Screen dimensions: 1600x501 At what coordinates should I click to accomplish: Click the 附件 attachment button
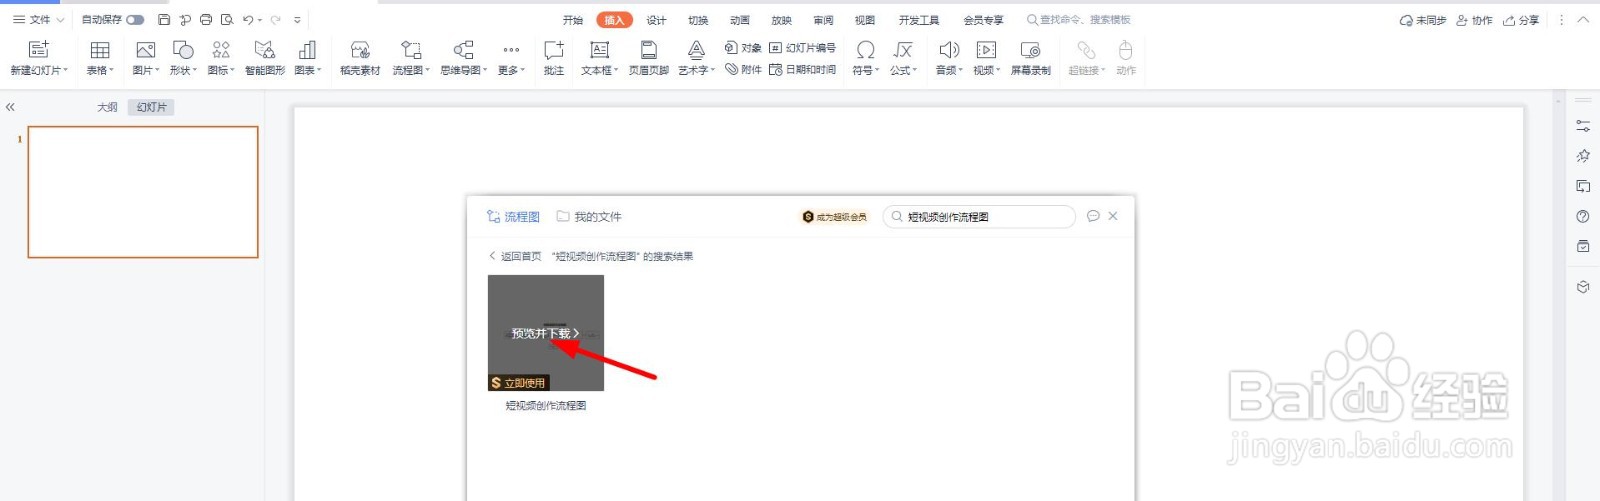[x=743, y=70]
